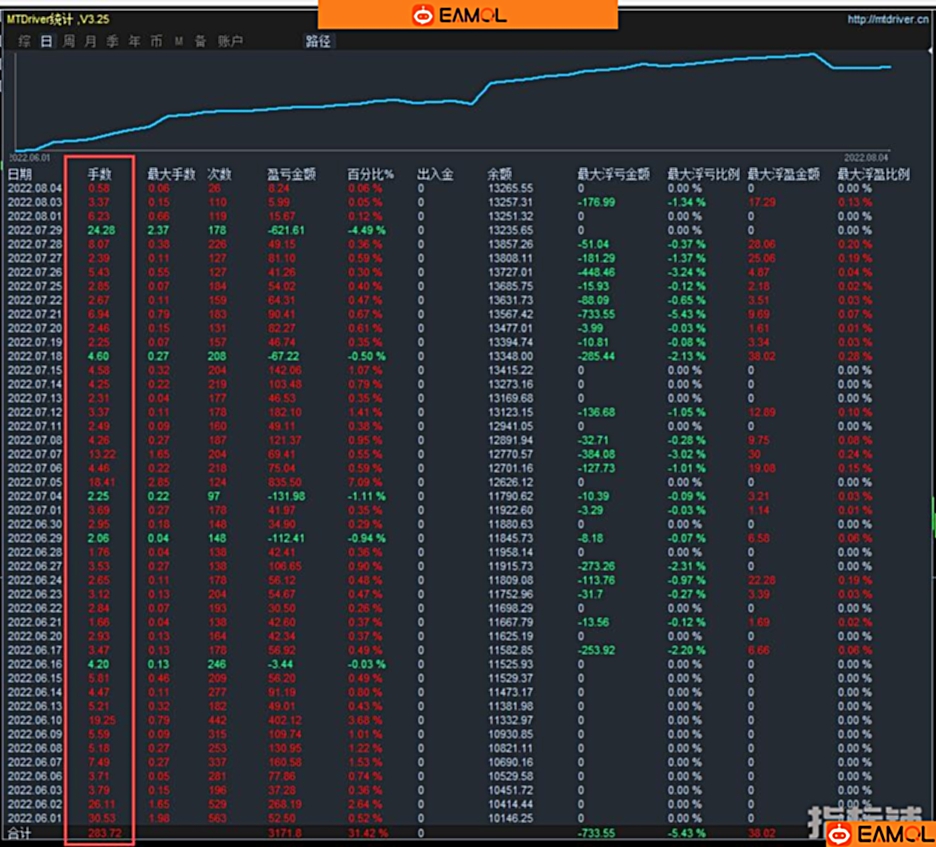Click the -621.61 profit/loss value
The height and width of the screenshot is (847, 936).
286,230
